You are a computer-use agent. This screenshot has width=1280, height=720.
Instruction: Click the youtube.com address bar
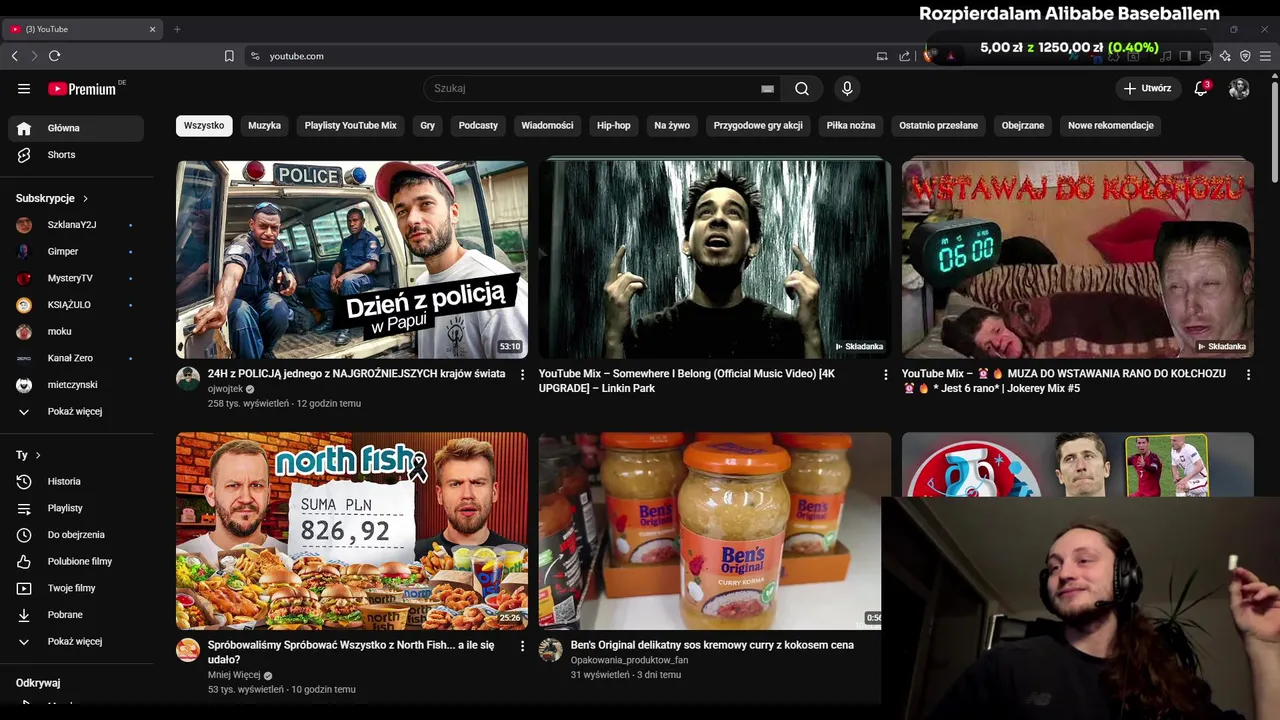pos(560,56)
